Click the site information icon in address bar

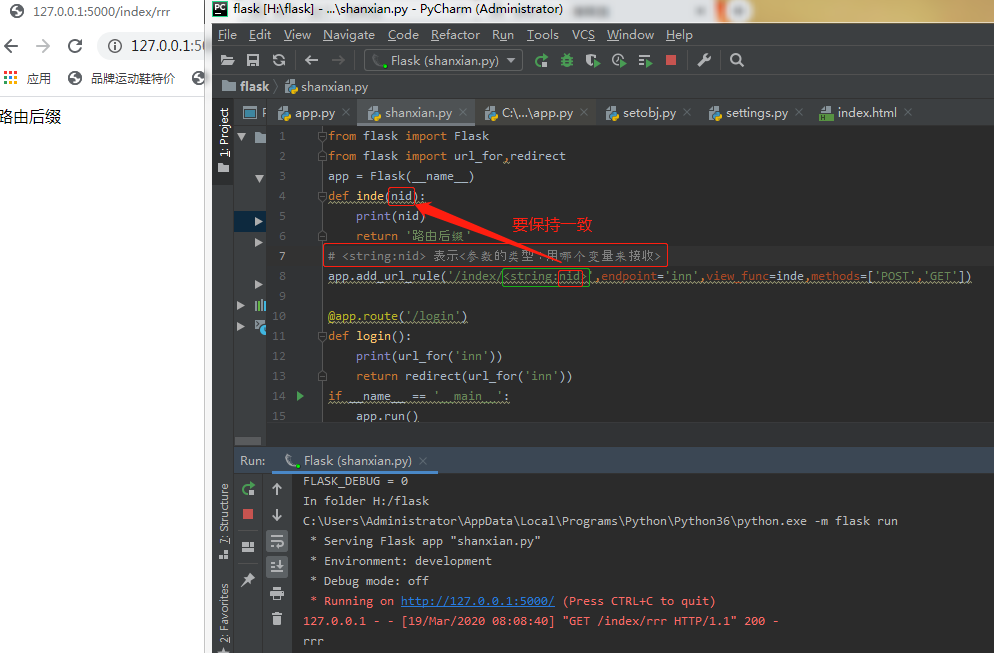click(x=115, y=46)
